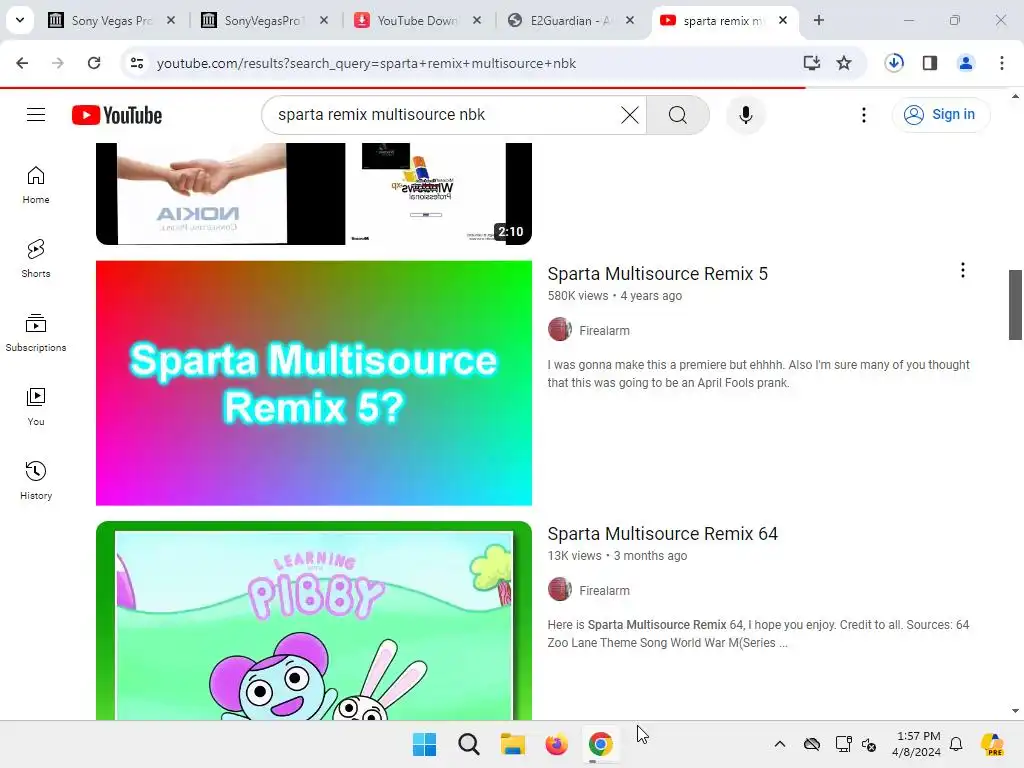Open Chrome downloads icon

coord(894,63)
